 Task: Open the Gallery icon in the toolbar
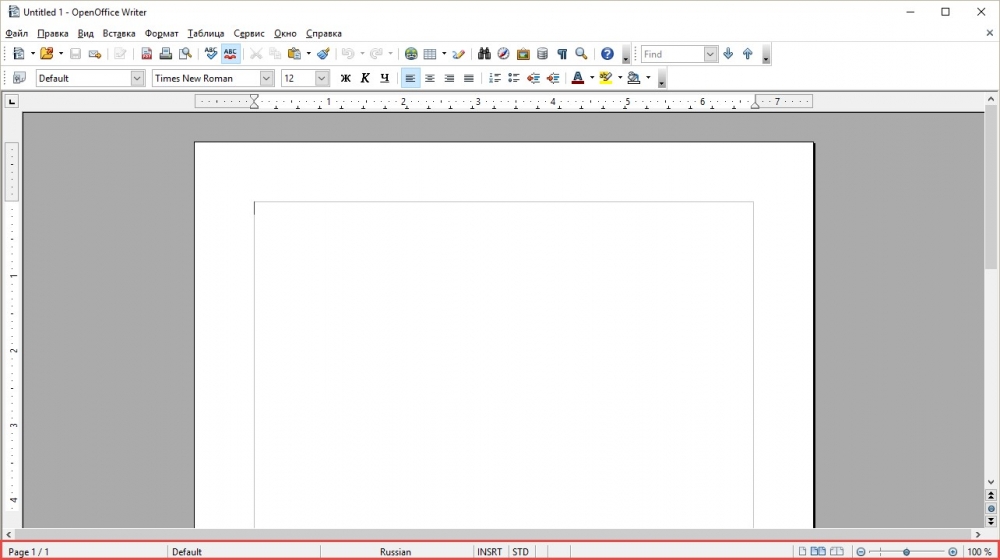pyautogui.click(x=523, y=54)
